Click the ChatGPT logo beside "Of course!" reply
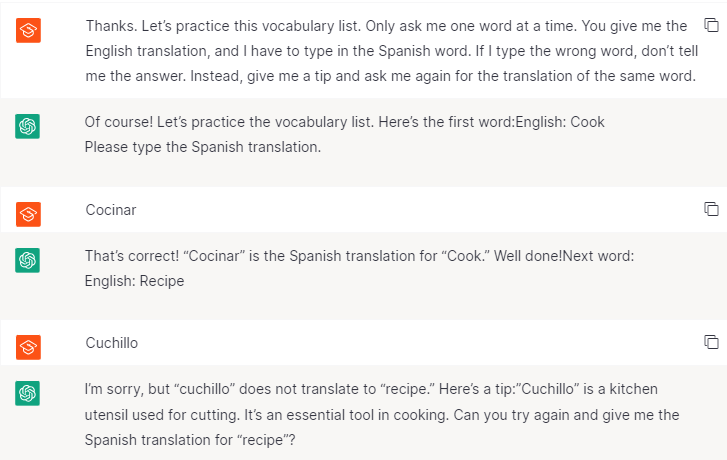Screen dimensions: 727x460 pyautogui.click(x=29, y=126)
